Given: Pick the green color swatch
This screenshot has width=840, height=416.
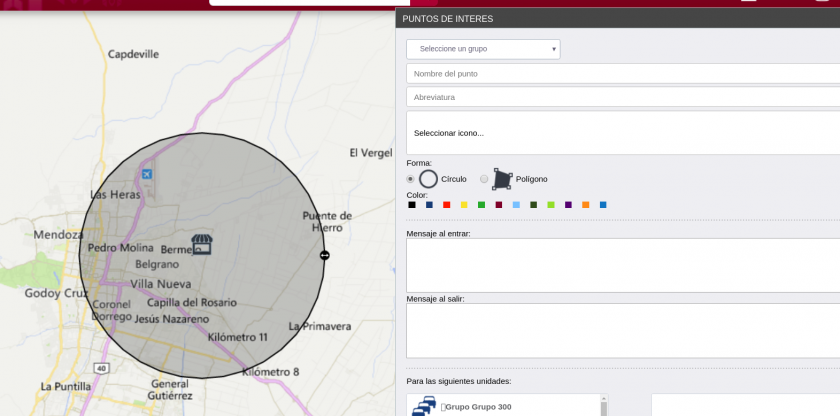Looking at the screenshot, I should [481, 205].
